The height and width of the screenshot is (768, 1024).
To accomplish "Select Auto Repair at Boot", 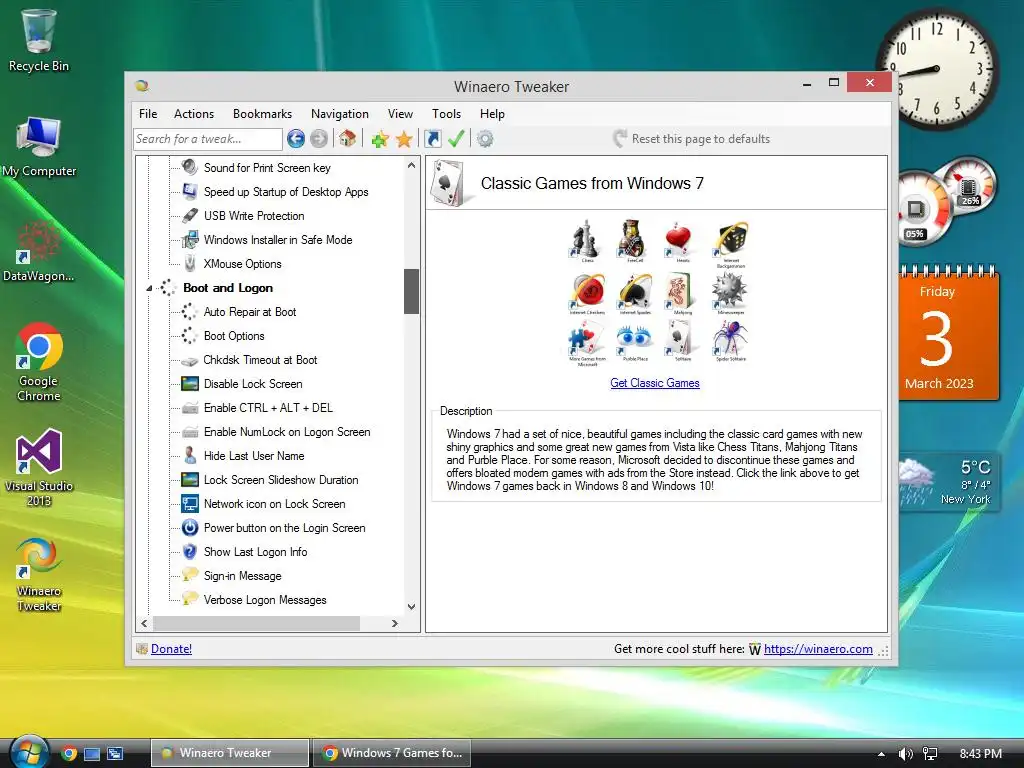I will tap(250, 312).
